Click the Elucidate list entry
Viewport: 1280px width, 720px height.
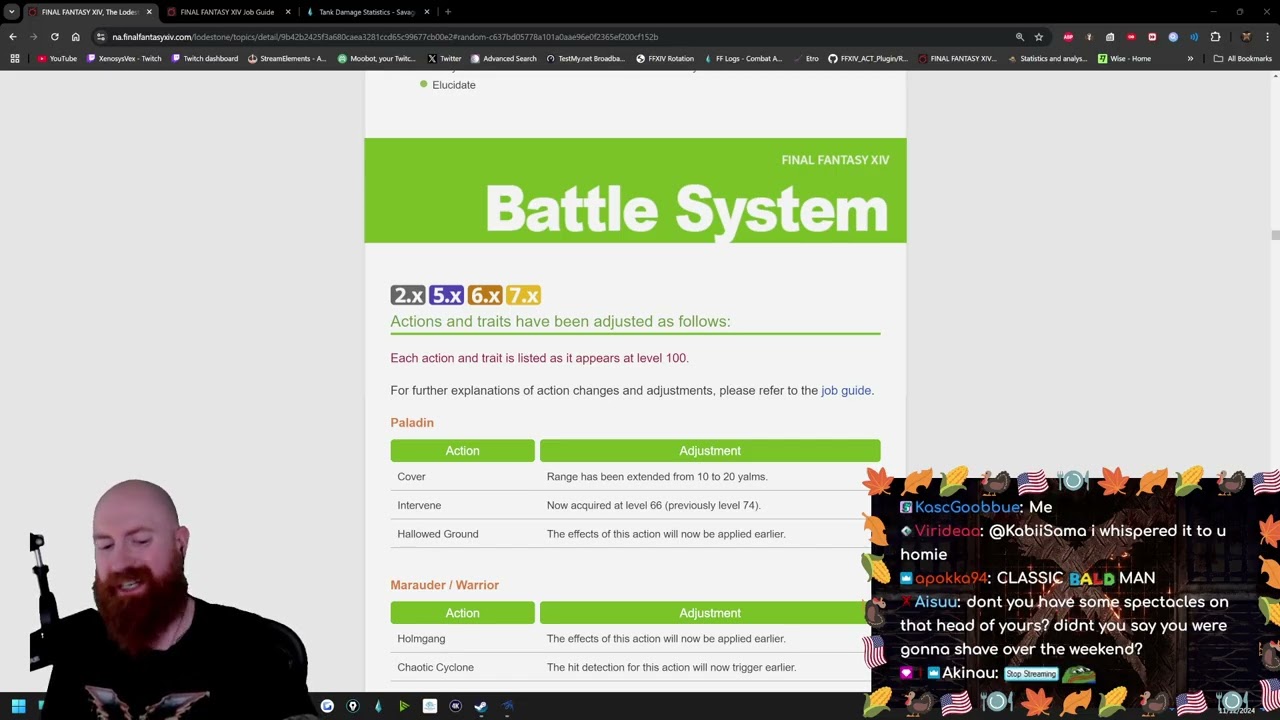(x=454, y=85)
